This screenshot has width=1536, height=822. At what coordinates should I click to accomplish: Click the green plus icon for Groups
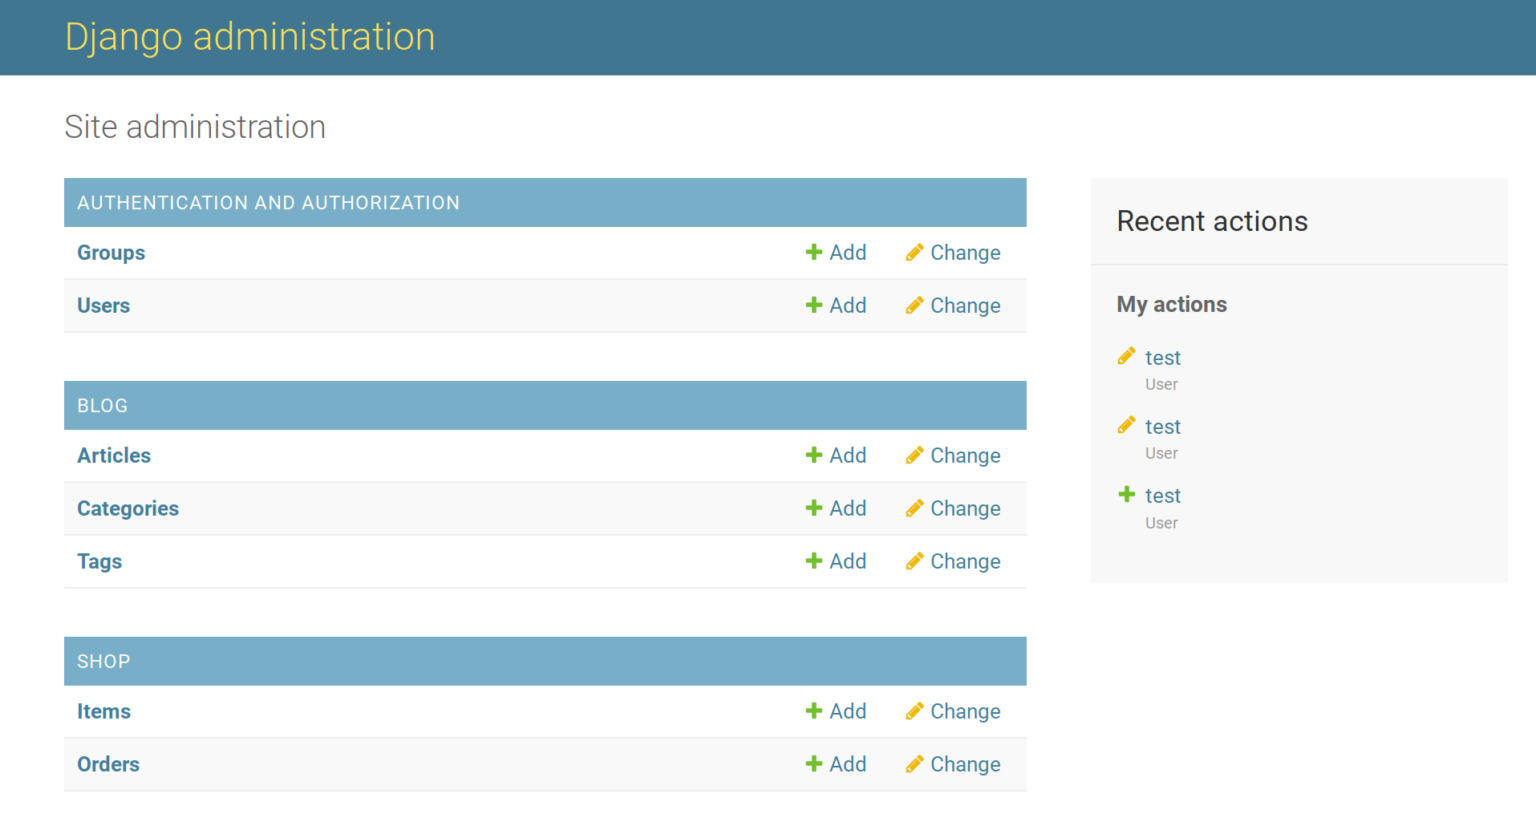tap(814, 252)
